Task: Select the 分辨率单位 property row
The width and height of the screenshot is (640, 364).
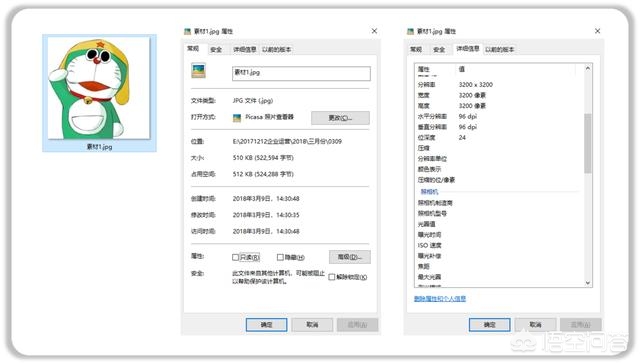Action: [499, 159]
